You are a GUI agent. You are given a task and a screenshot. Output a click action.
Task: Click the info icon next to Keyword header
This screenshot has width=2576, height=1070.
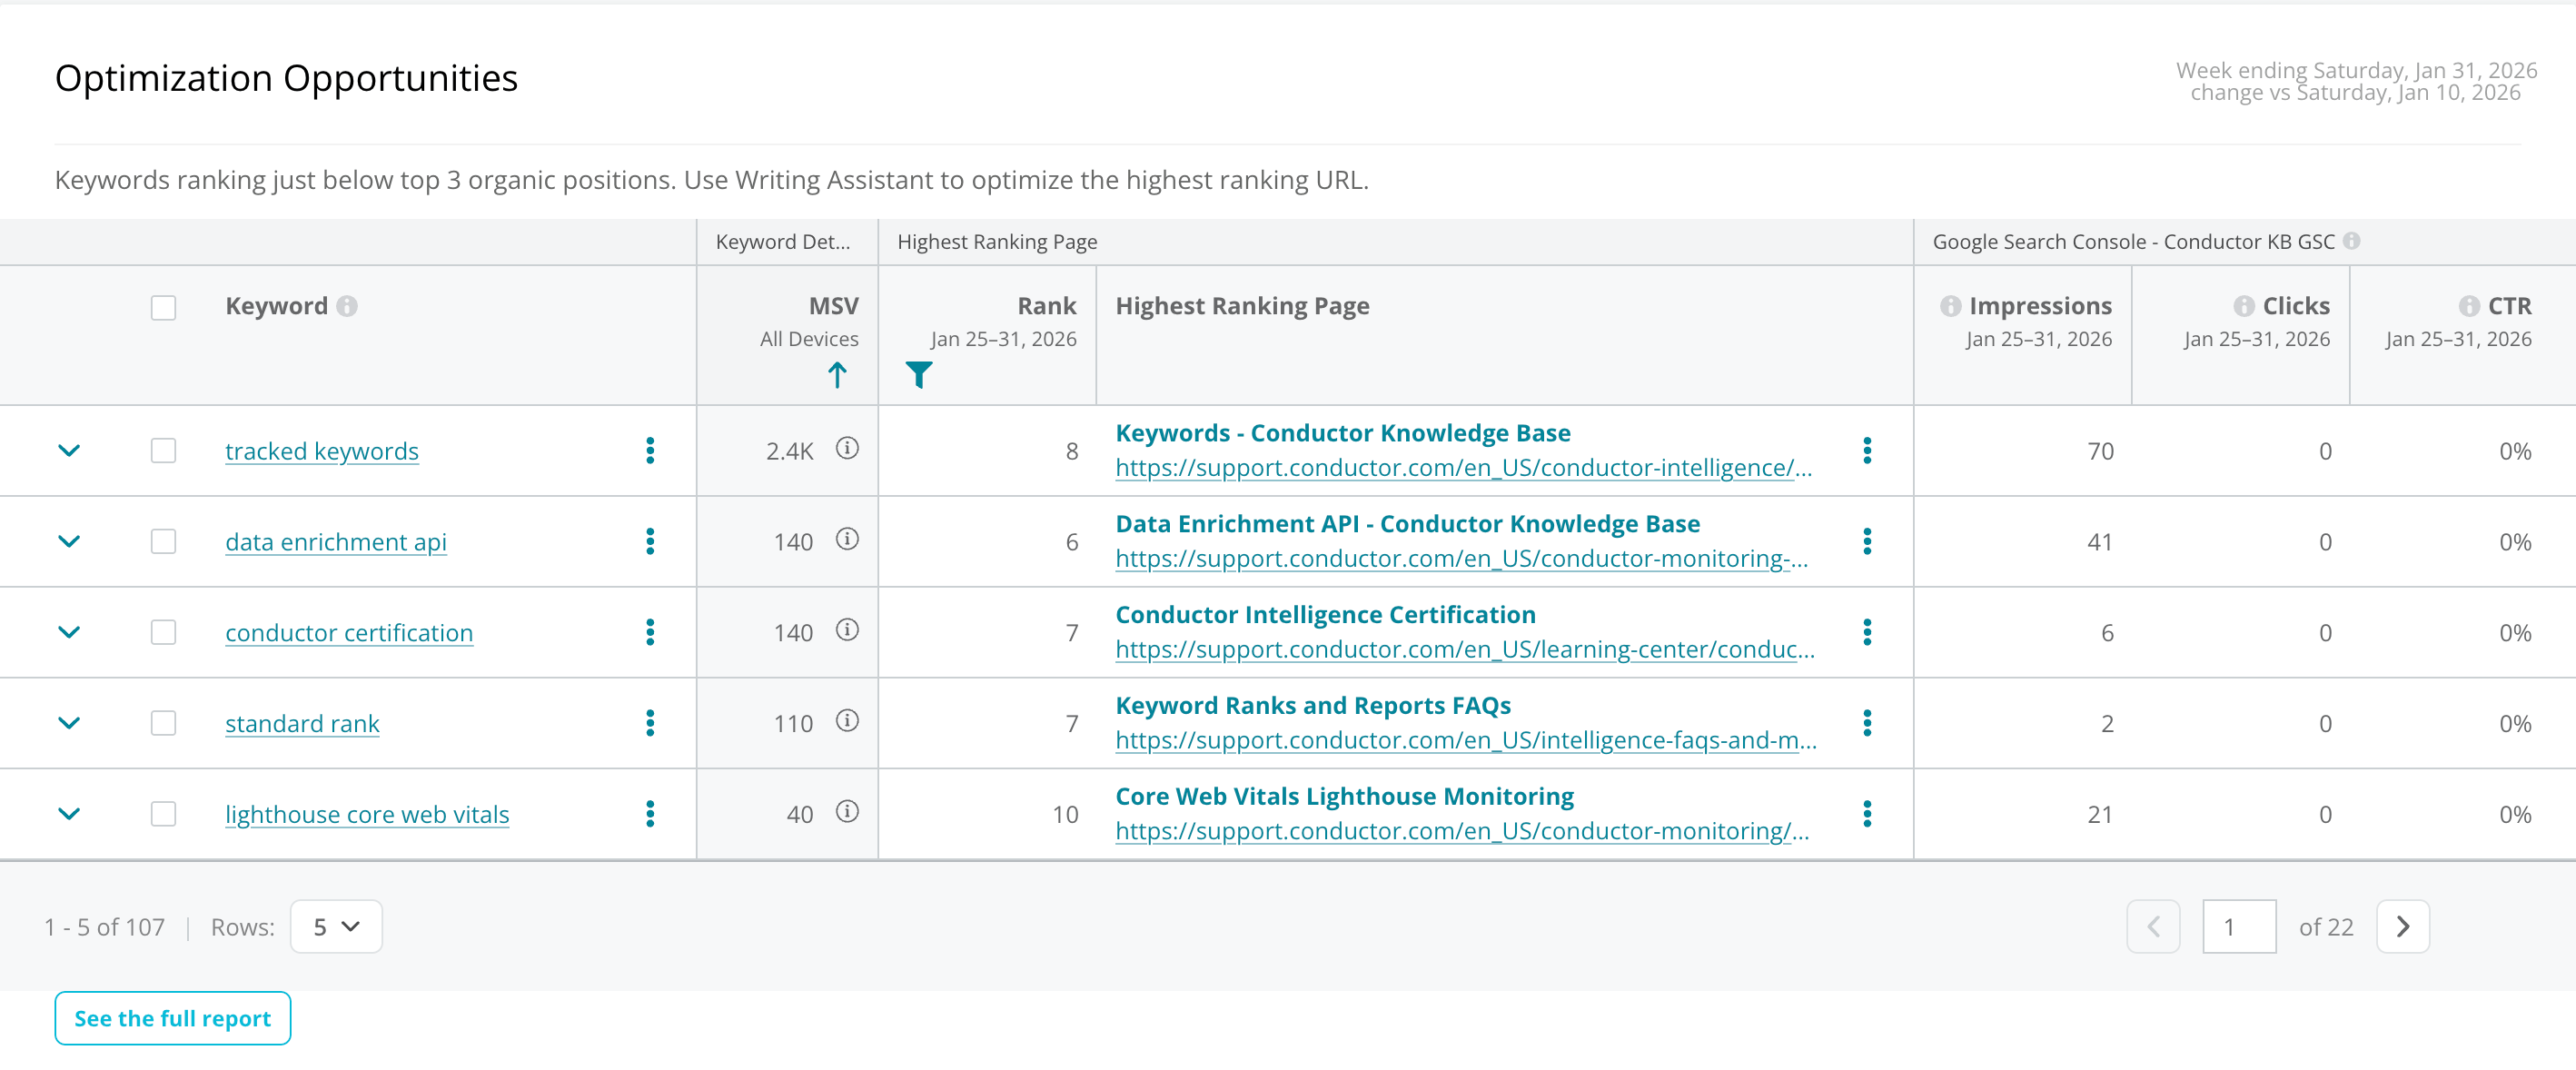click(x=347, y=306)
